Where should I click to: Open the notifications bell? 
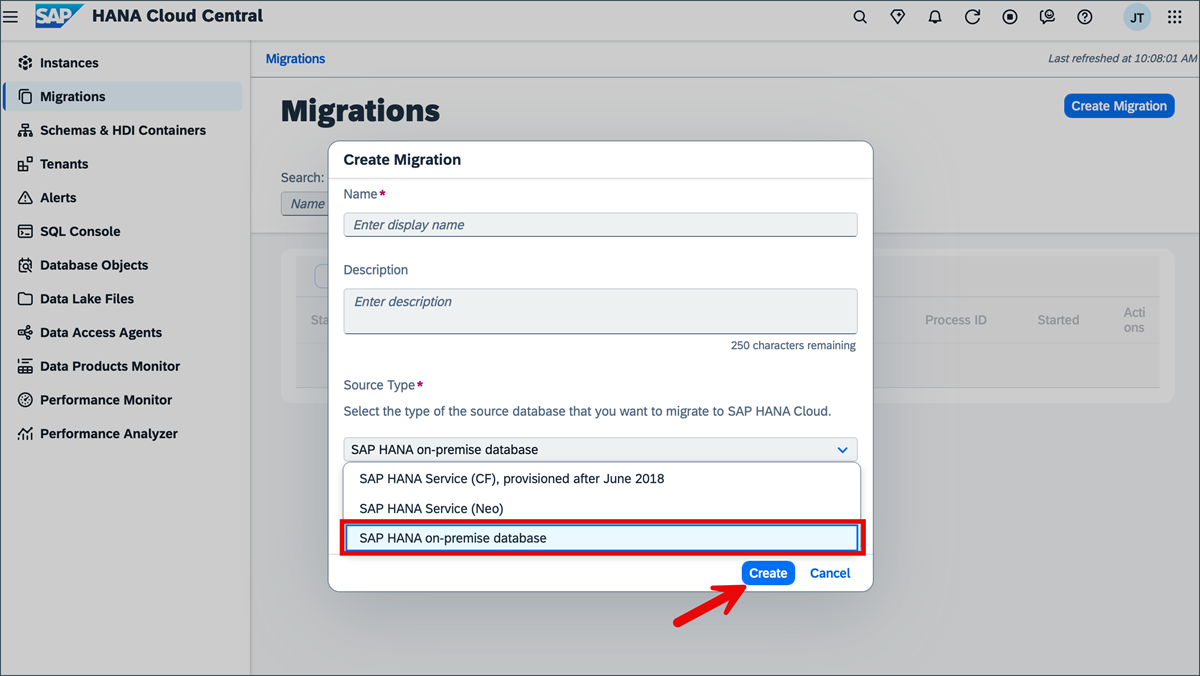point(935,17)
